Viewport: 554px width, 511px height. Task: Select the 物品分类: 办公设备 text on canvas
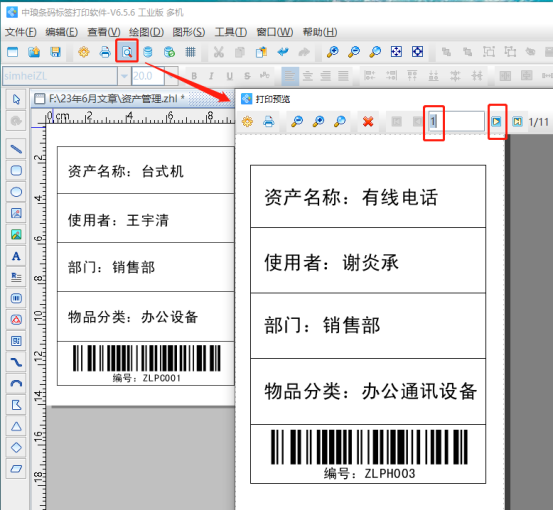click(x=133, y=317)
